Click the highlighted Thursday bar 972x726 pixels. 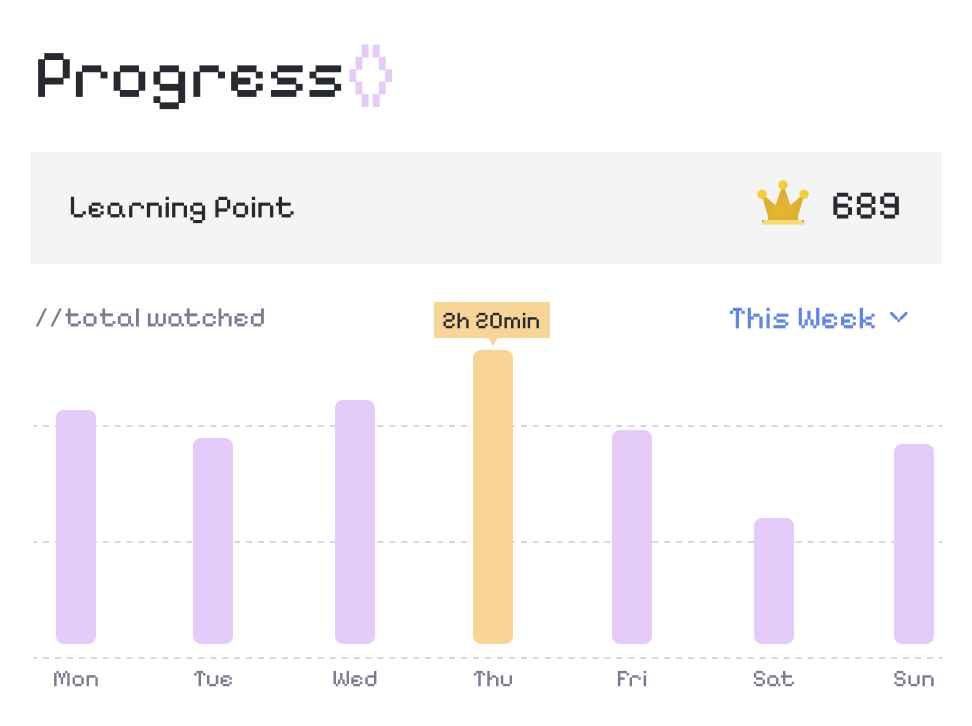(x=493, y=497)
